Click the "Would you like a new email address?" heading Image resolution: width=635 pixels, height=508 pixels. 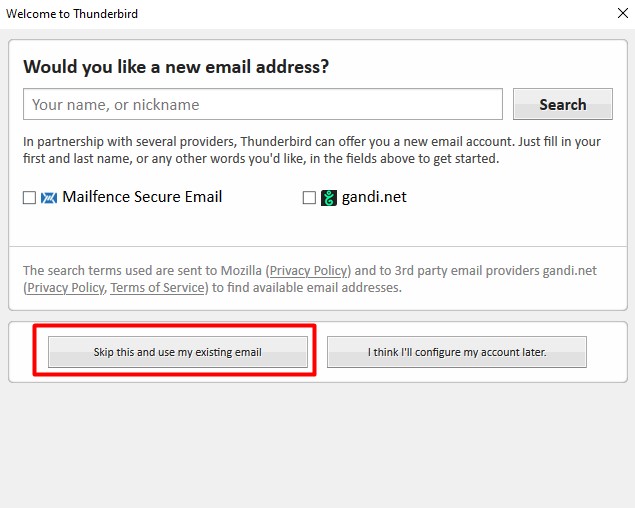point(176,67)
